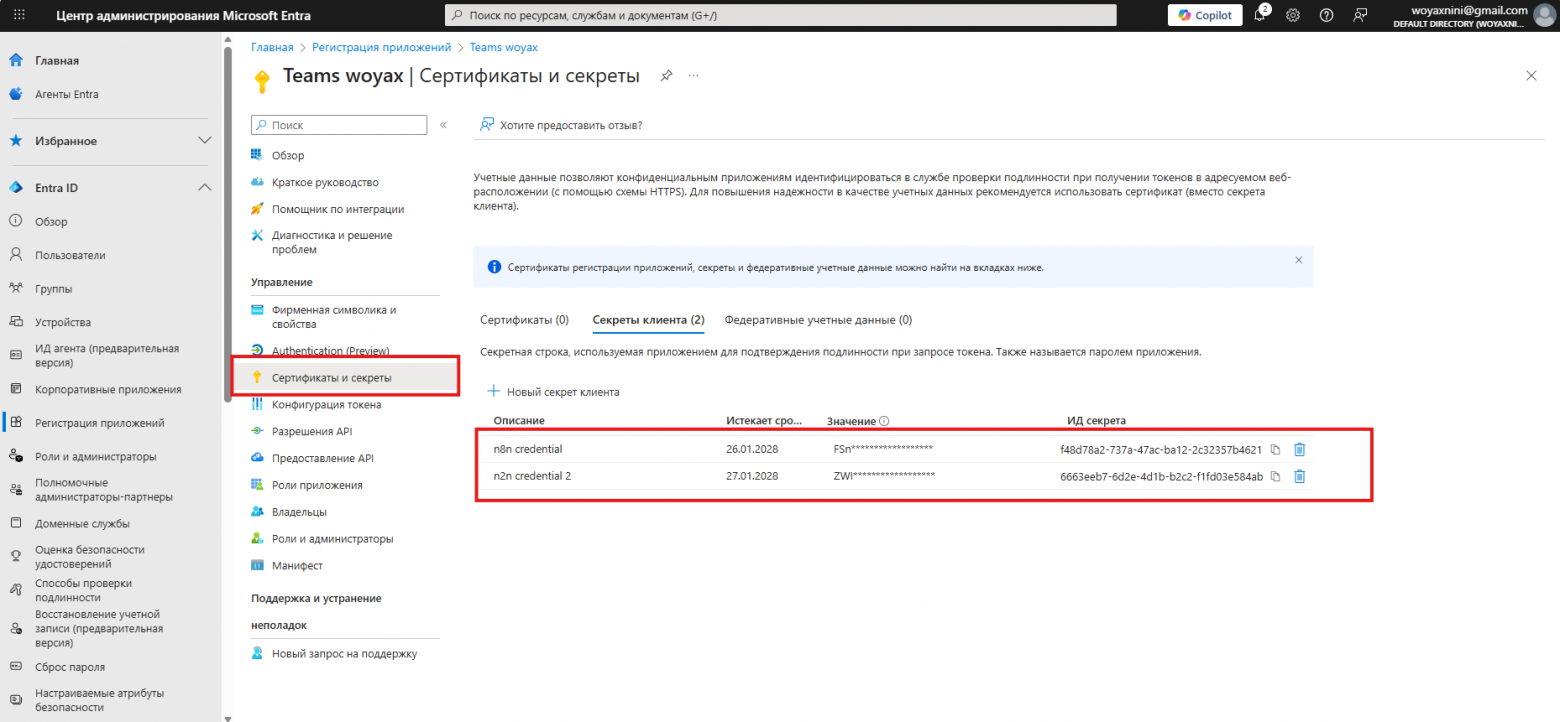Open the help question mark menu
The width and height of the screenshot is (1560, 722).
[1326, 15]
